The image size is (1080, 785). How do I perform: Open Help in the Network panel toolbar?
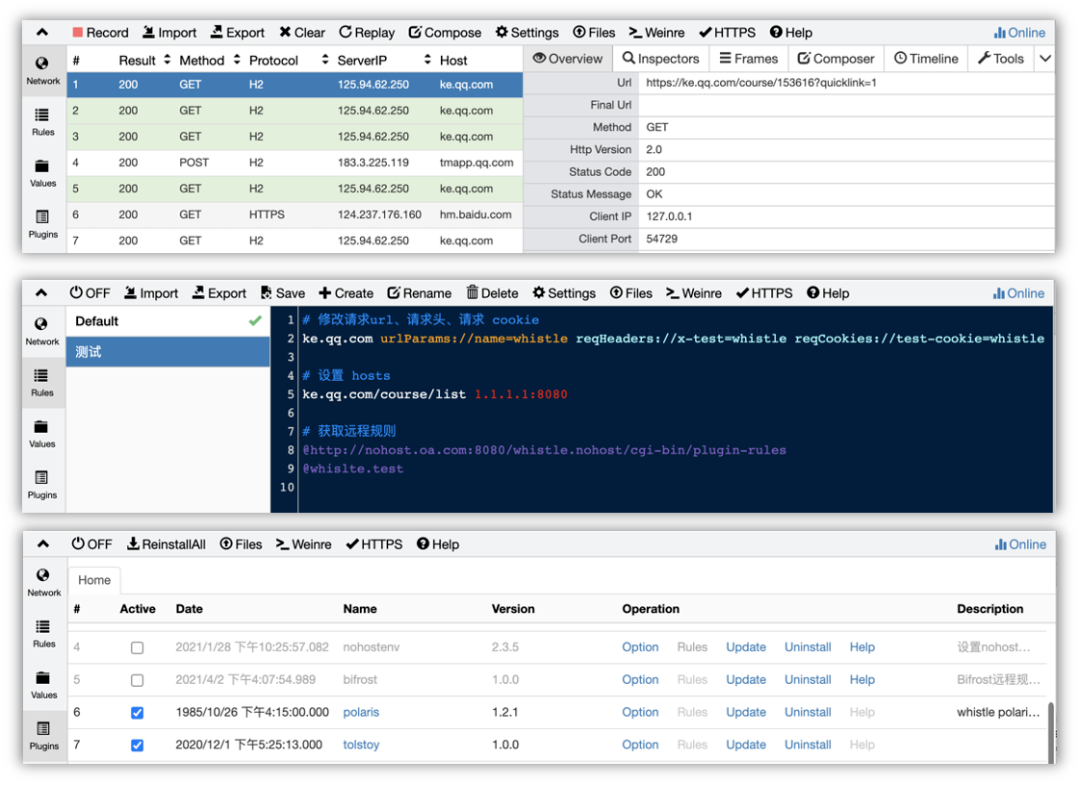point(791,32)
